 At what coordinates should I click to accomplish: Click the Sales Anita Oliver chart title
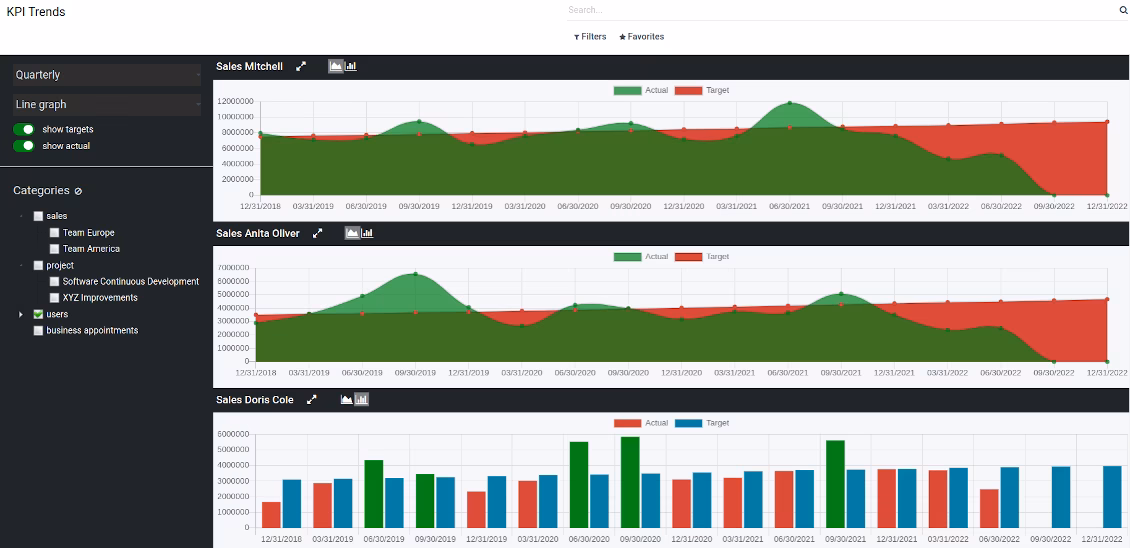pos(257,234)
